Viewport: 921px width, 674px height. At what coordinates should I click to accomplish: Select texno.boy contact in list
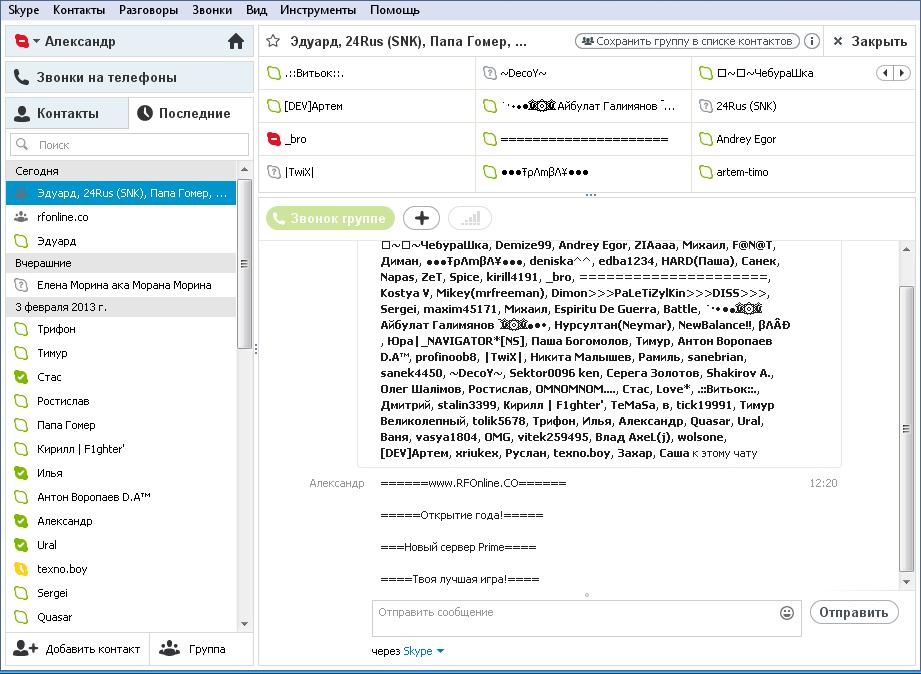pyautogui.click(x=121, y=569)
